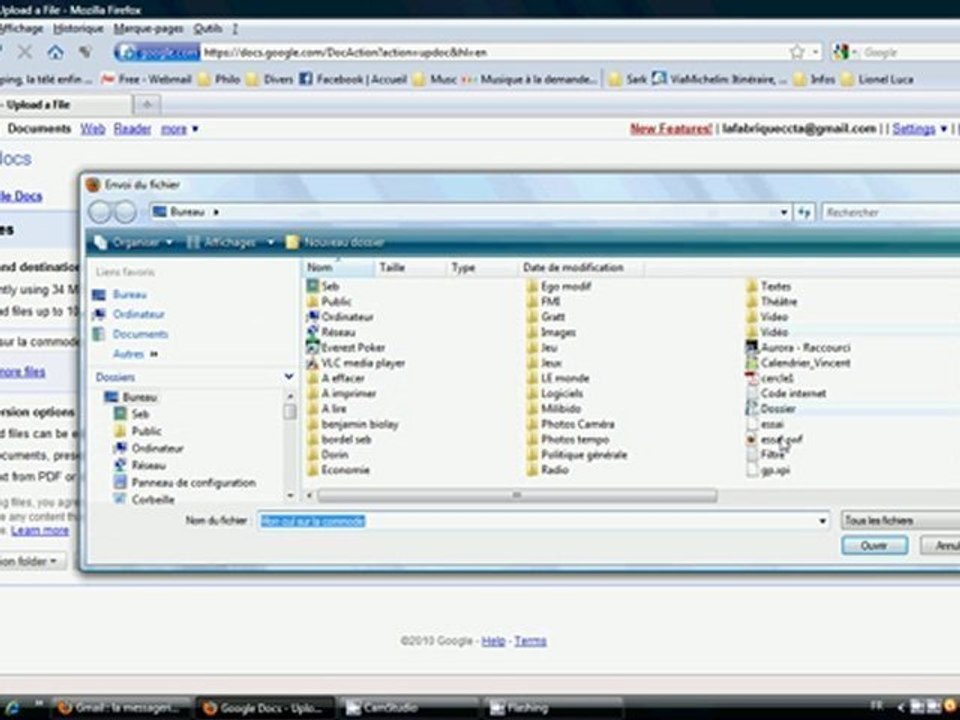The width and height of the screenshot is (960, 720).
Task: Collapse the Dossiers pane
Action: click(289, 377)
